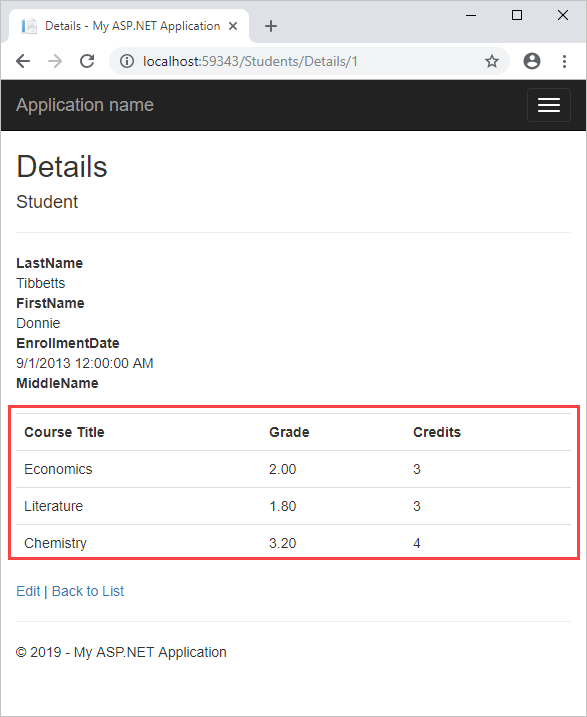Open Chrome three-dot menu

[x=565, y=61]
